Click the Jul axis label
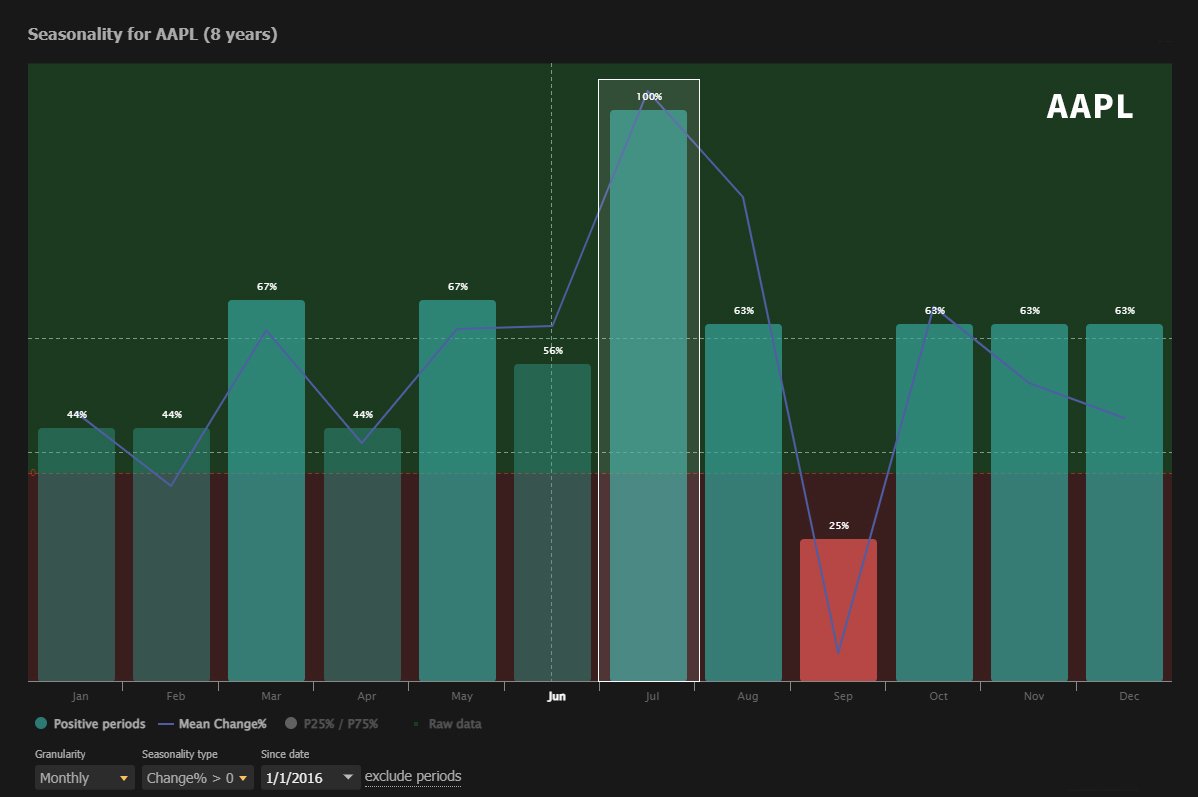This screenshot has width=1198, height=797. click(652, 696)
